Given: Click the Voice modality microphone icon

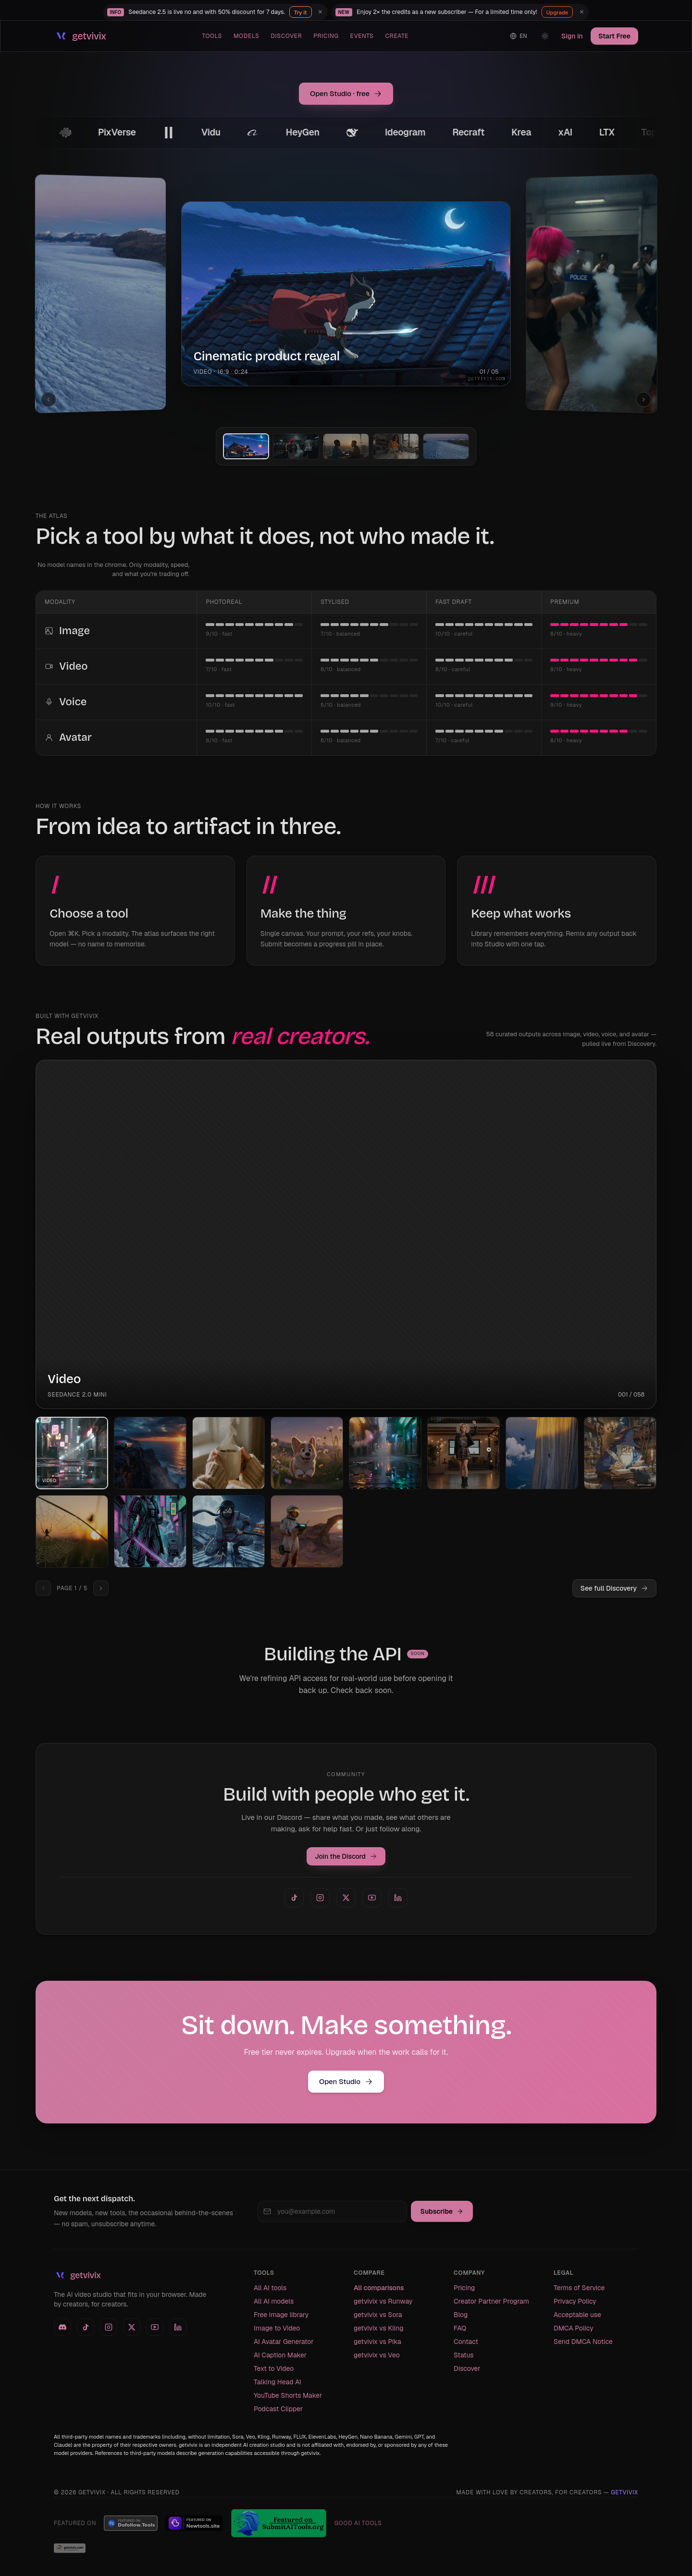Looking at the screenshot, I should tap(49, 702).
